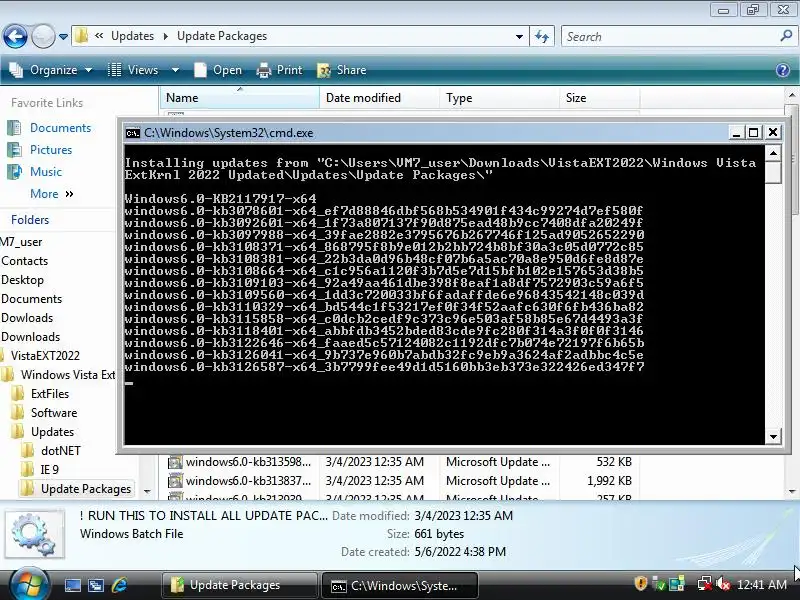The height and width of the screenshot is (600, 800).
Task: Open the address bar history dropdown
Action: coord(519,36)
